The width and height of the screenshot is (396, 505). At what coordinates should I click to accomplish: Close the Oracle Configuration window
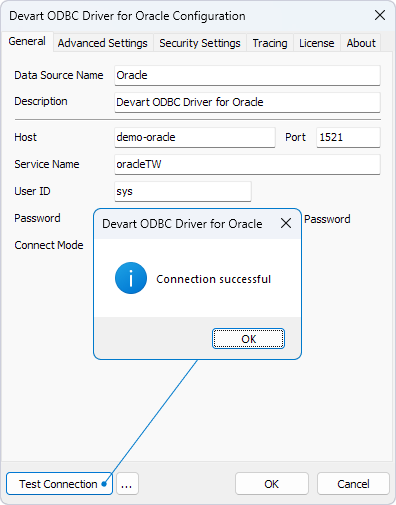380,15
